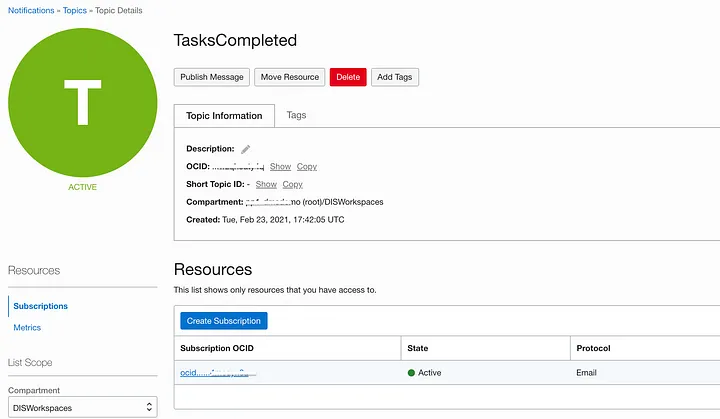Viewport: 720px width, 419px height.
Task: Copy the Short Topic ID
Action: [x=292, y=184]
